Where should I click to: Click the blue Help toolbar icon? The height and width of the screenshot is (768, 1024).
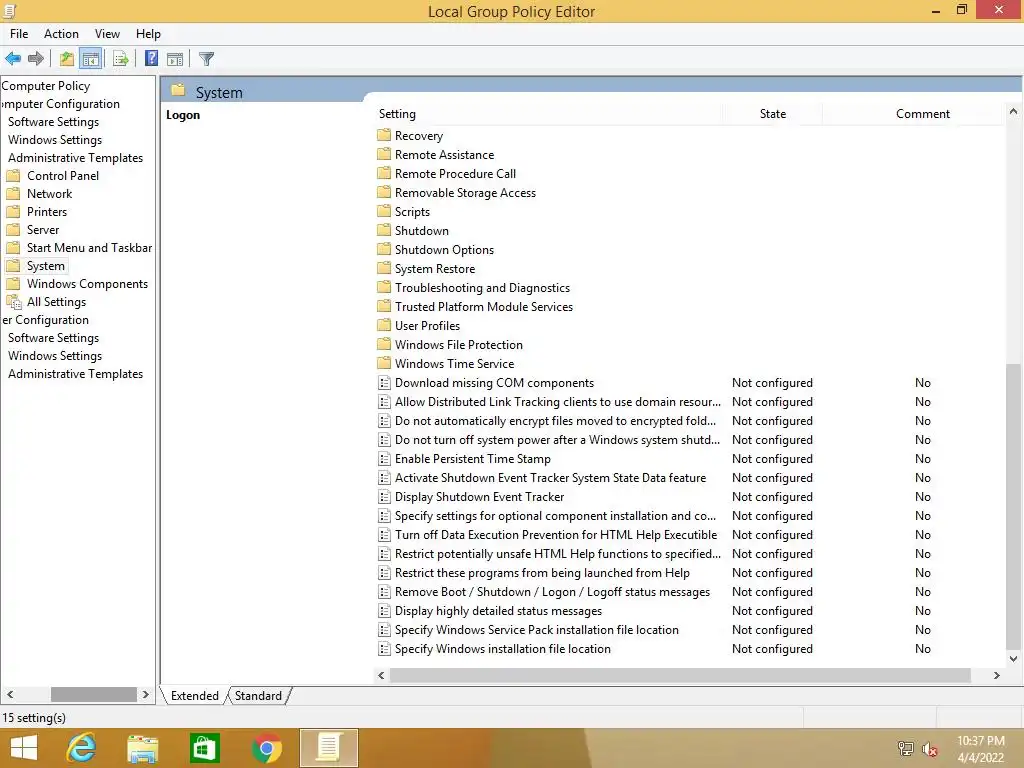pos(152,59)
